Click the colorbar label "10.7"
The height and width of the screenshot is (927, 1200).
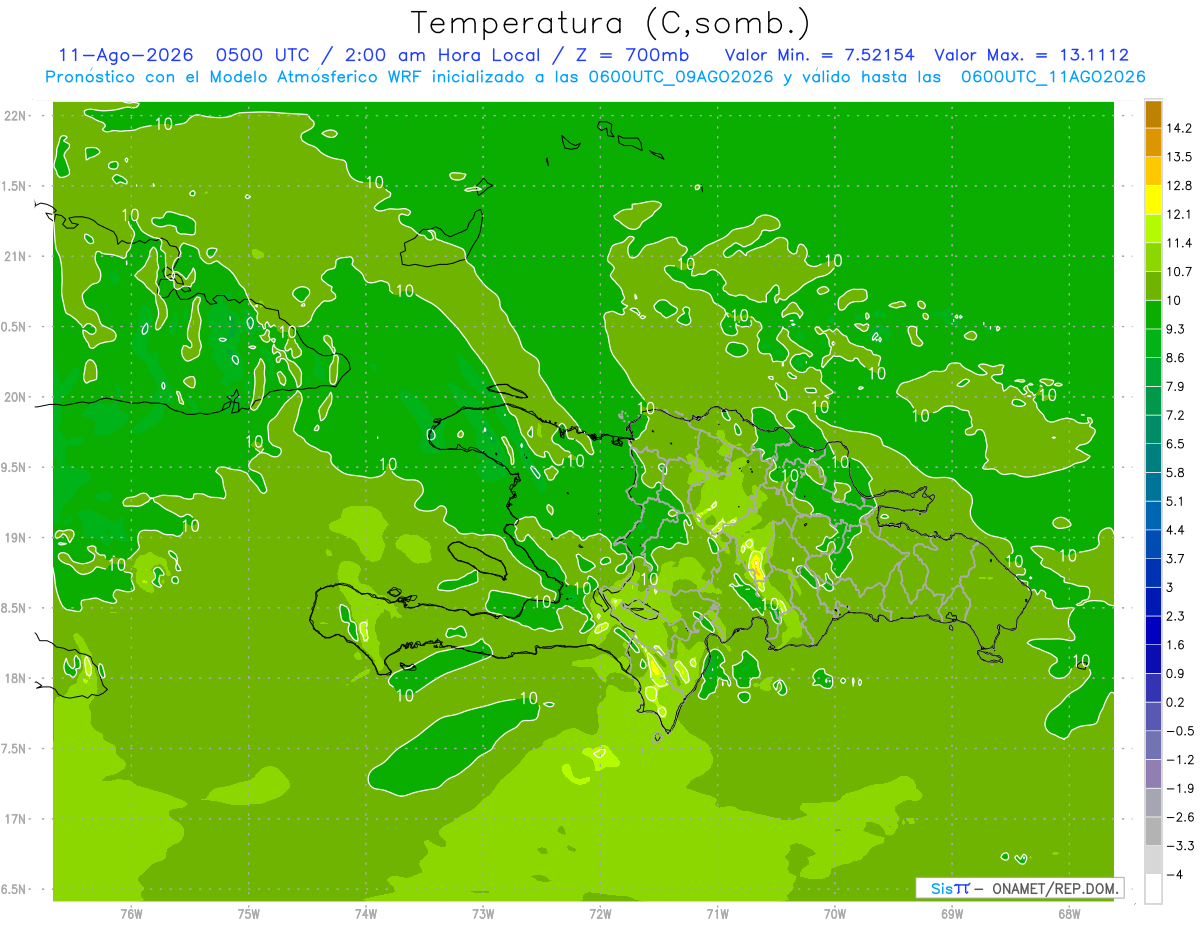coord(1179,272)
